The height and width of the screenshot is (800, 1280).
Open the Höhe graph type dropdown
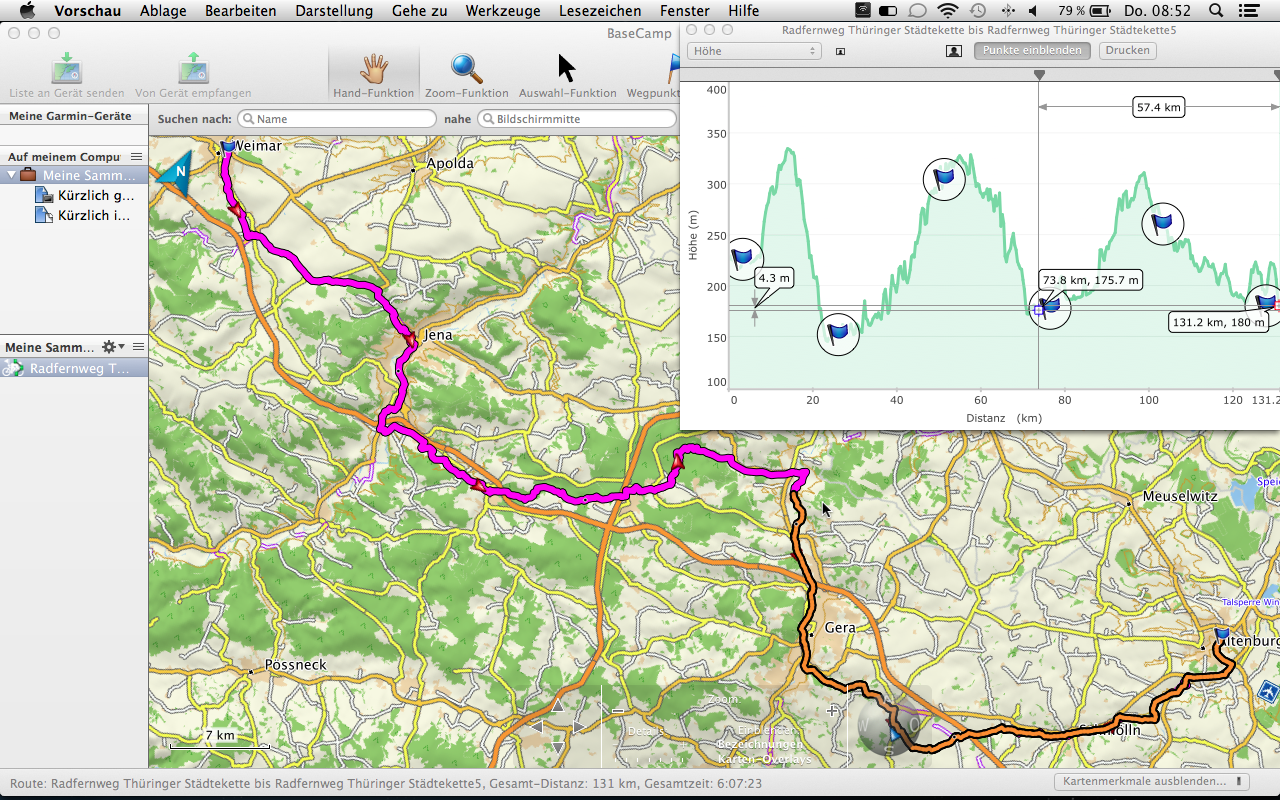pos(754,51)
